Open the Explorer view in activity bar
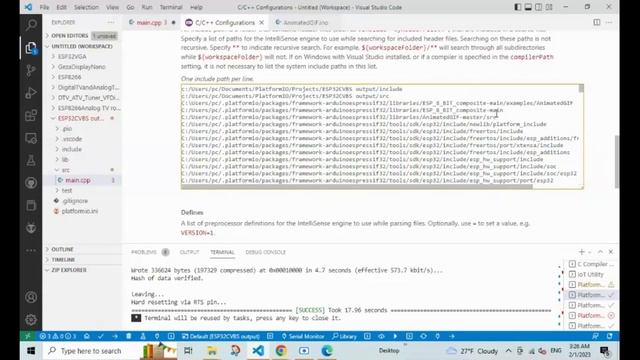640x360 pixels. pyautogui.click(x=31, y=48)
